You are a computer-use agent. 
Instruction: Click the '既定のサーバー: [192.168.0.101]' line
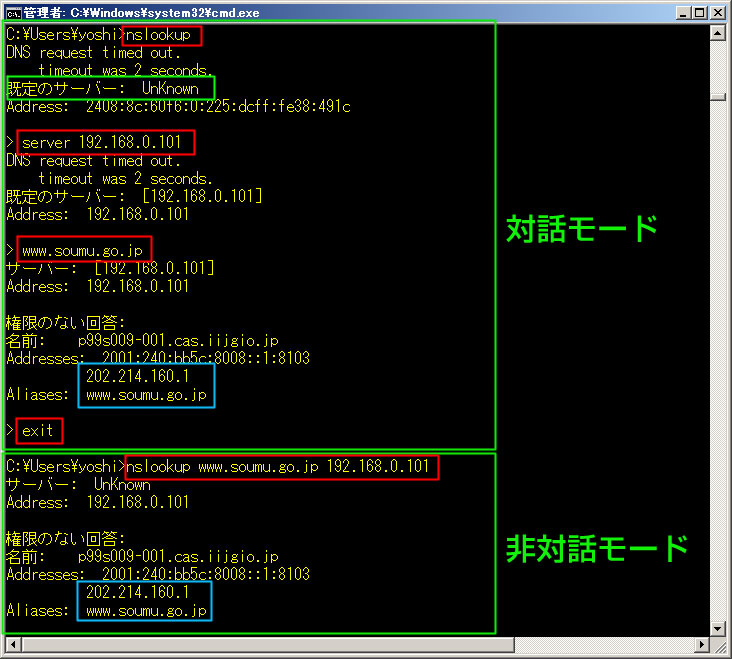click(x=134, y=196)
